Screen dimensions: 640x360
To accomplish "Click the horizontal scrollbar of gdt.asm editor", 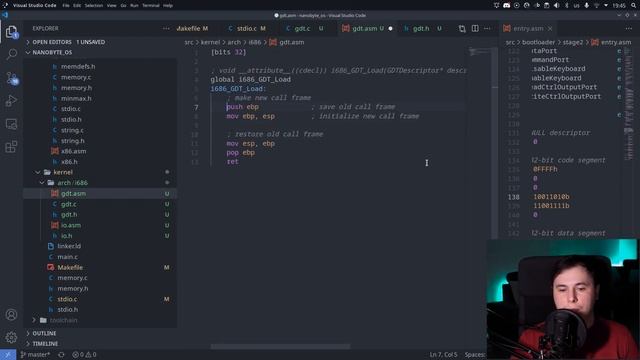I will pos(281,347).
